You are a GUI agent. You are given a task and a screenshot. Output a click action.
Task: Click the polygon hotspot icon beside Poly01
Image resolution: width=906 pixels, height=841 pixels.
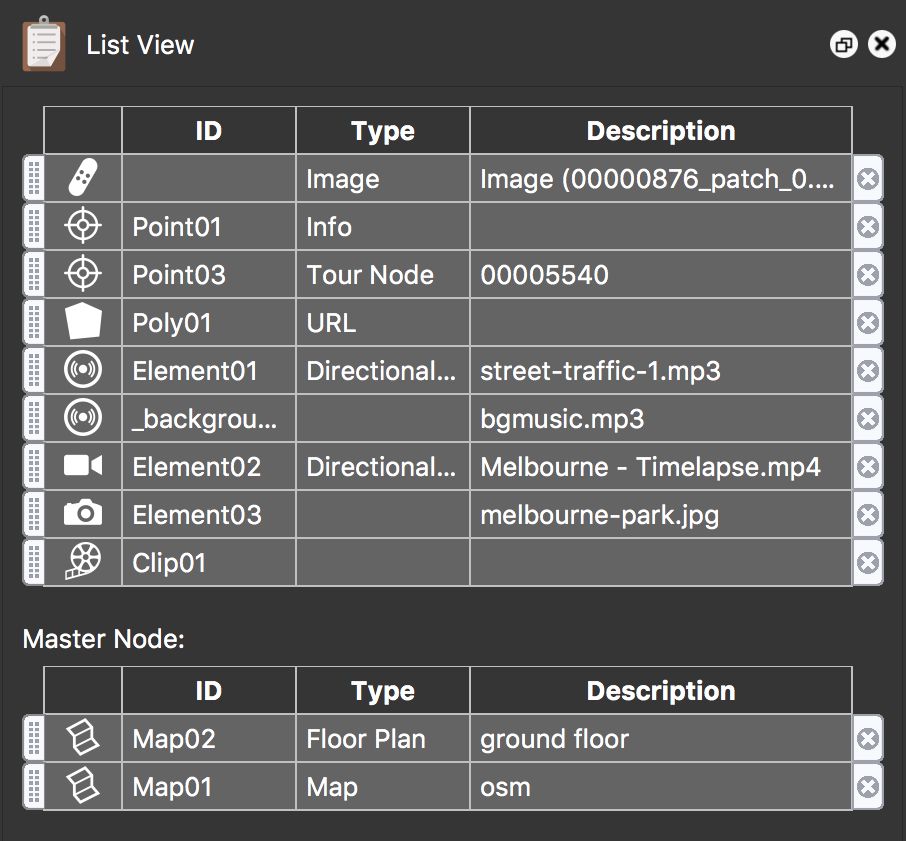83,322
